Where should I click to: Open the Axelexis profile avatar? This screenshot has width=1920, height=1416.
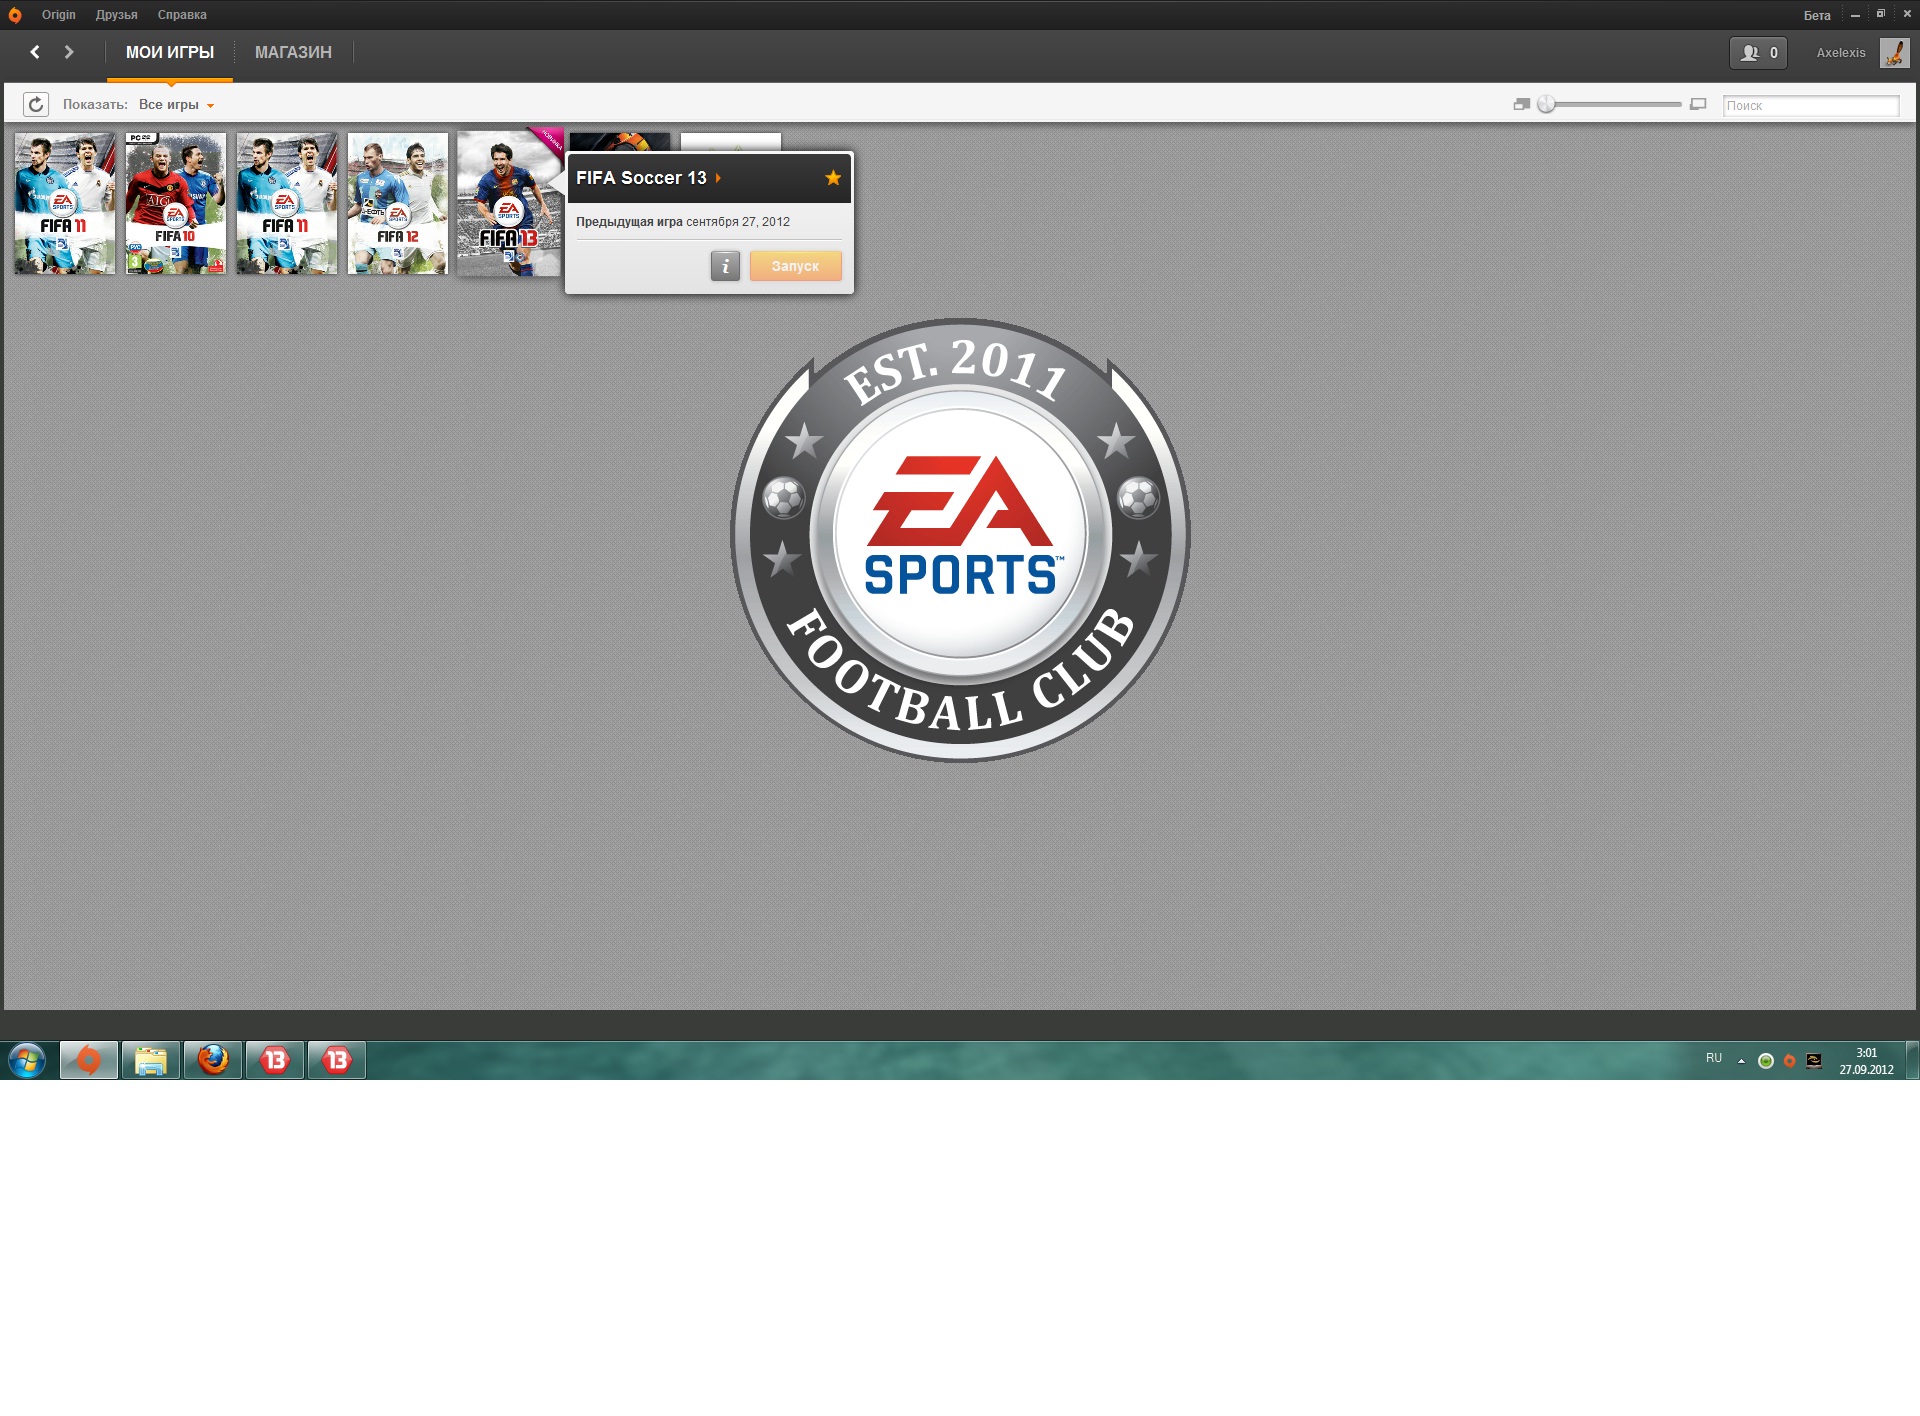(1894, 53)
